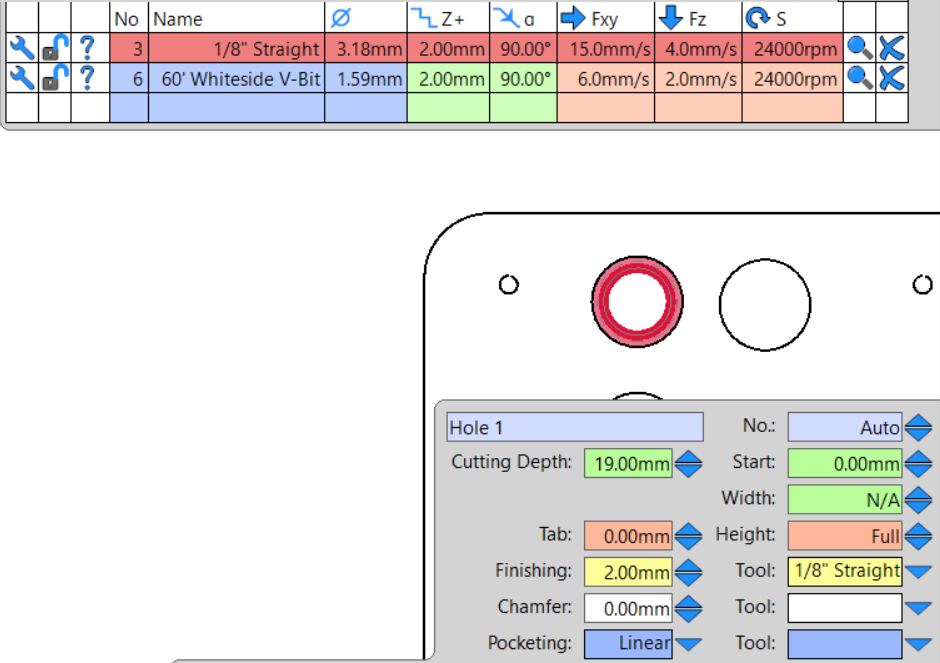Adjust the Finishing 2.00mm stepper
Screen dimensions: 940x663
click(x=688, y=572)
